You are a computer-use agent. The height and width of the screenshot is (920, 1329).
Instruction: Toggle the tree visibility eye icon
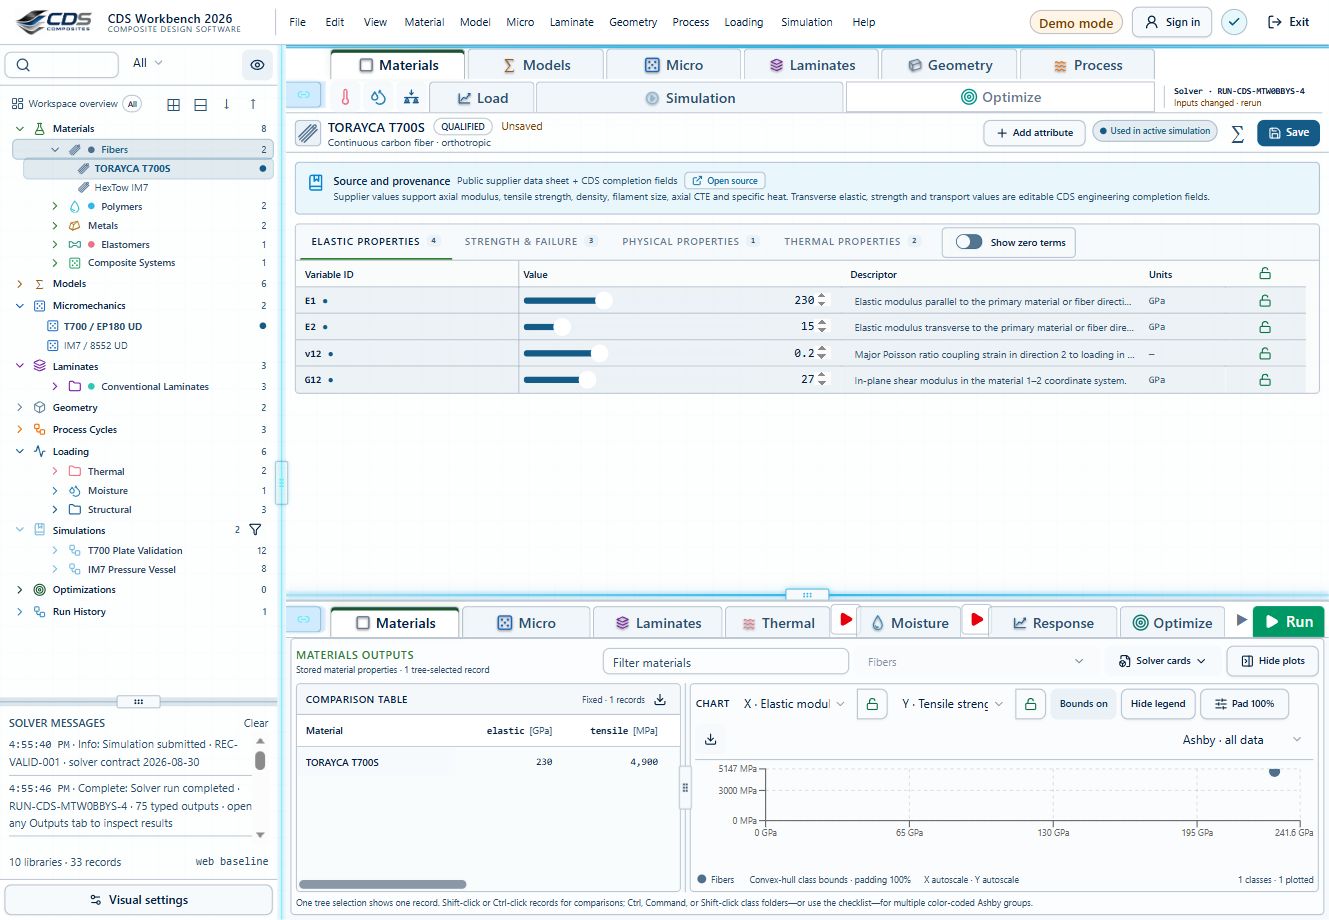(257, 65)
